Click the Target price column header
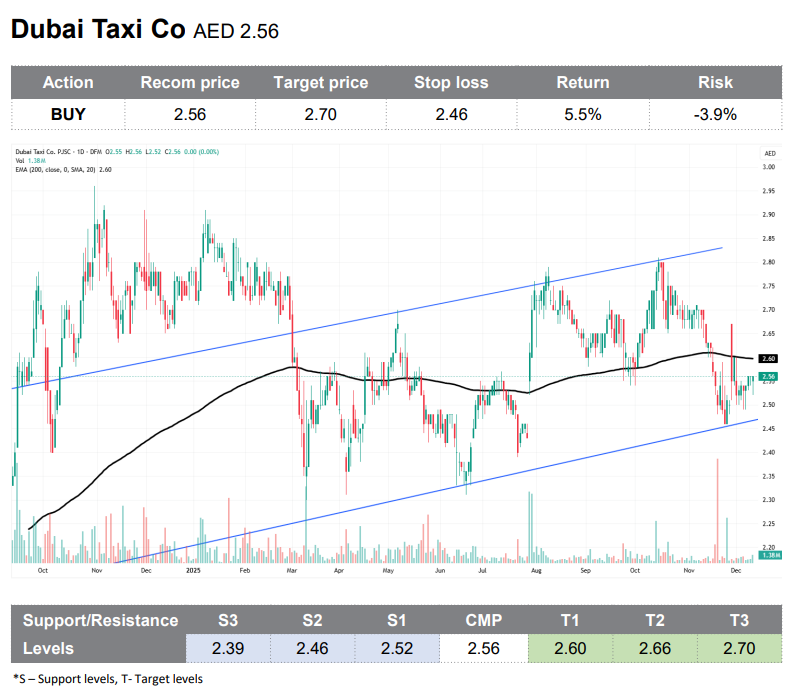The image size is (796, 693). tap(320, 83)
